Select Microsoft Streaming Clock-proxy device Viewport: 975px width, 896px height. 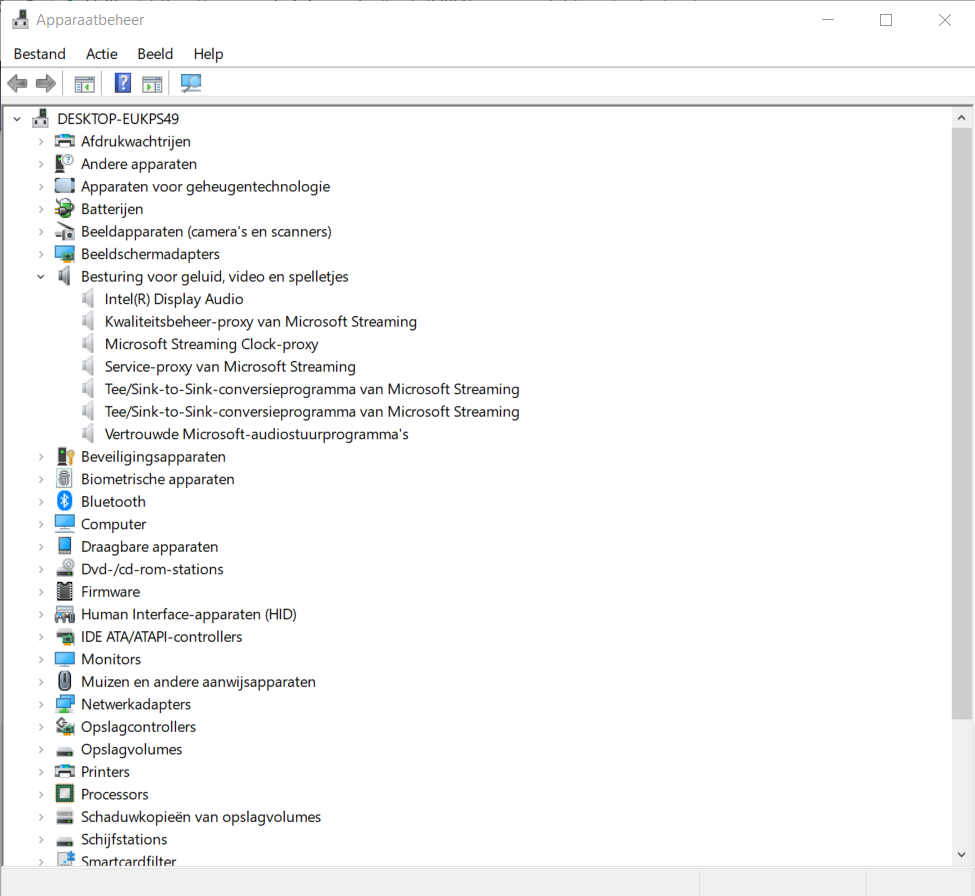click(x=211, y=344)
